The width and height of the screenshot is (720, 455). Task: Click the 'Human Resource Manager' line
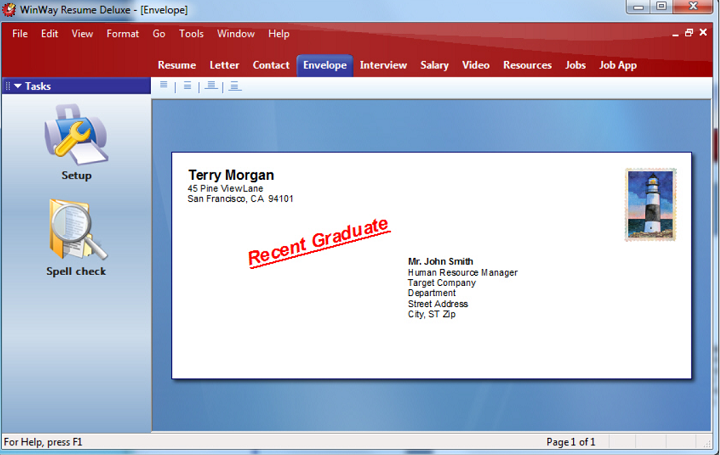click(462, 272)
